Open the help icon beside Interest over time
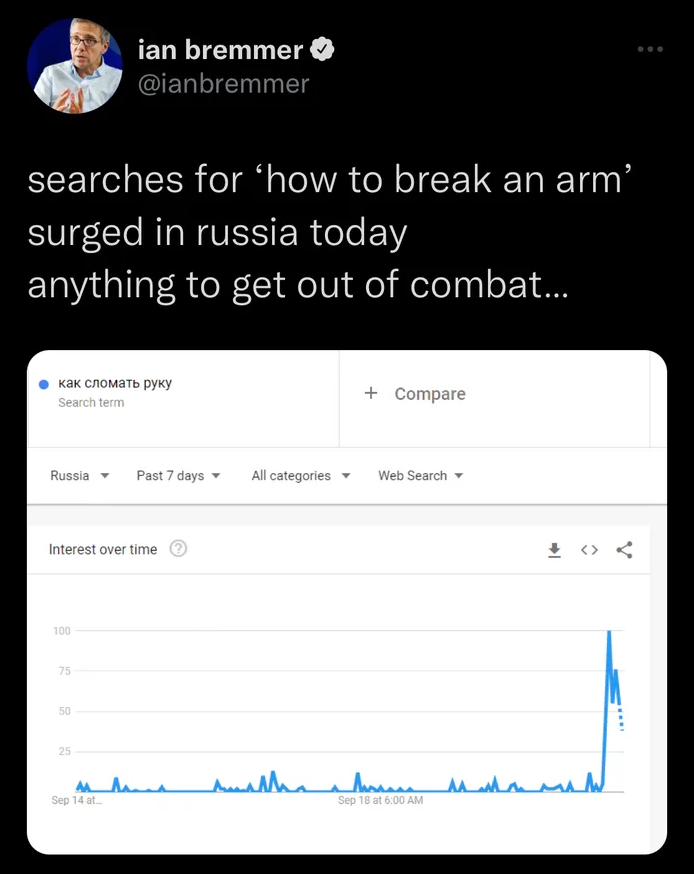Viewport: 694px width, 874px height. tap(178, 548)
